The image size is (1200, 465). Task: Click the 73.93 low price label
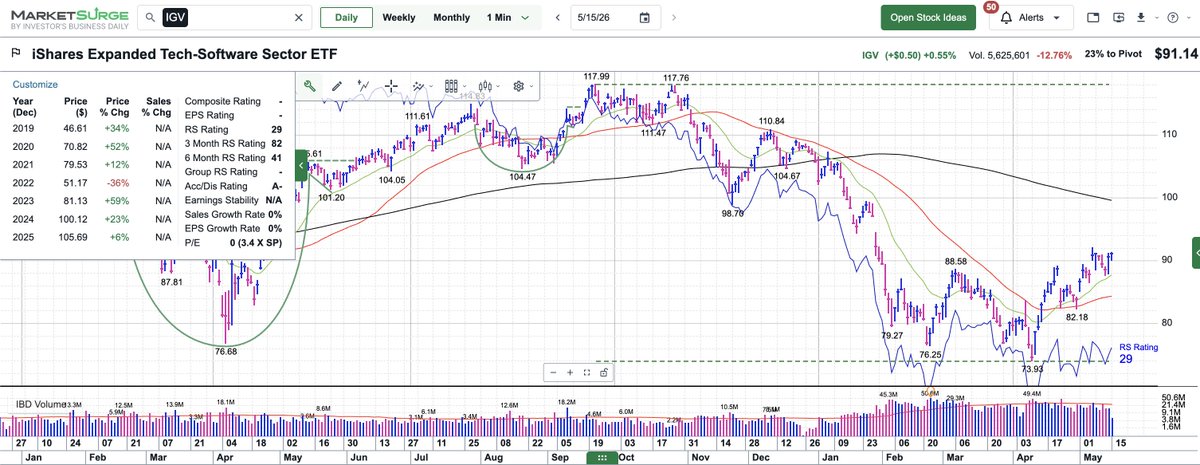pos(1033,369)
